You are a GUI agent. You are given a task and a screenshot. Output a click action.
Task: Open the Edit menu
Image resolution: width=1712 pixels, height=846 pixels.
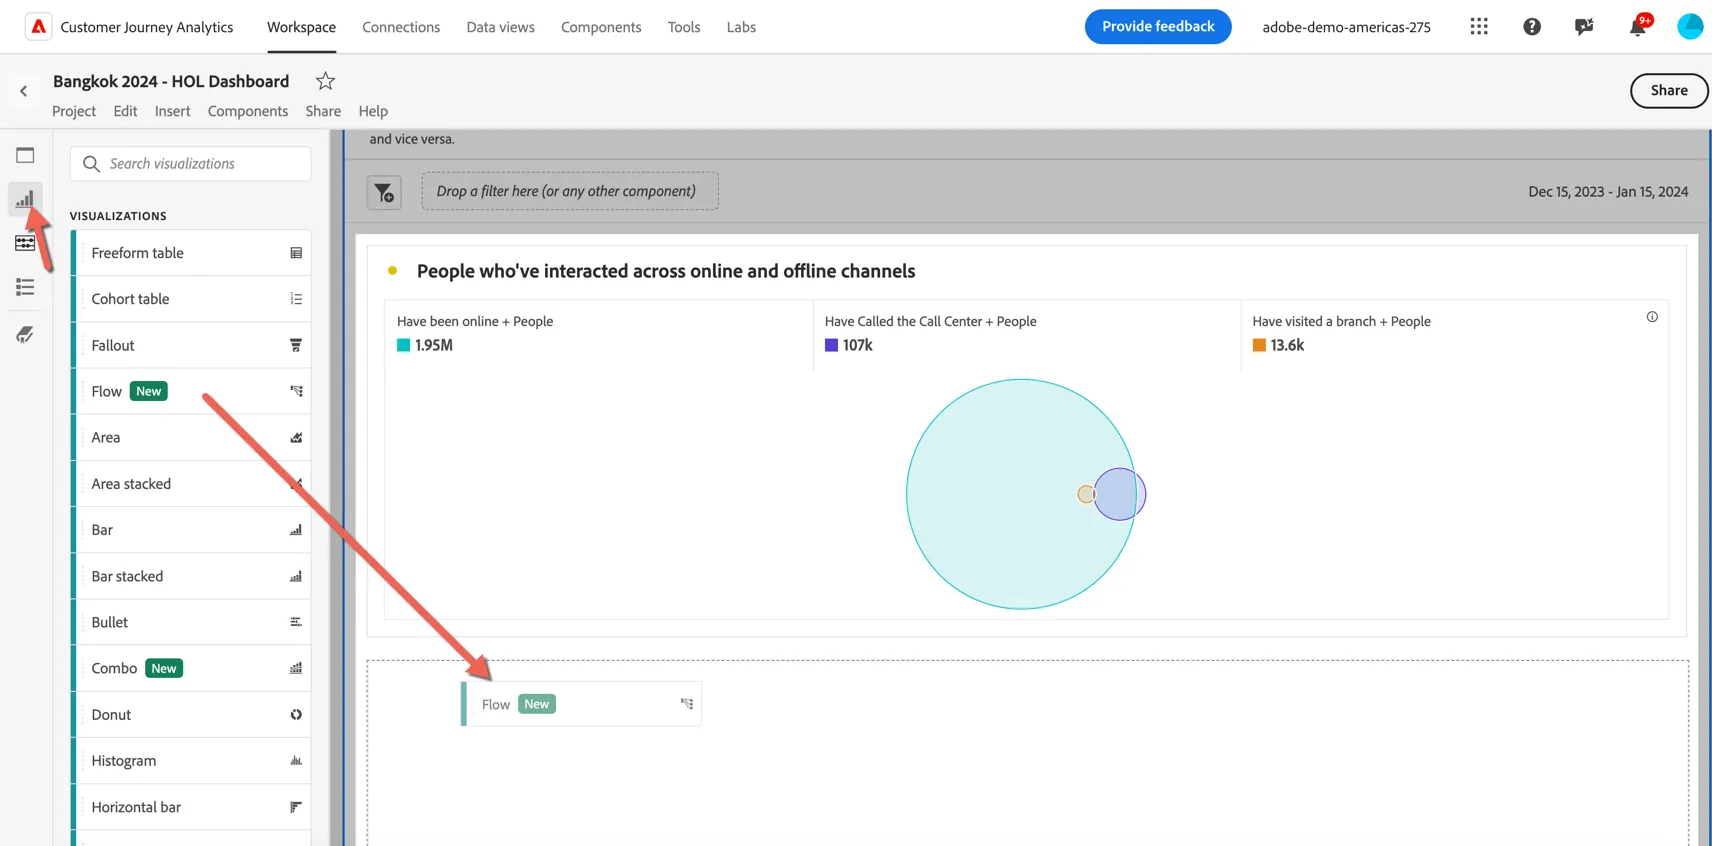pos(125,111)
